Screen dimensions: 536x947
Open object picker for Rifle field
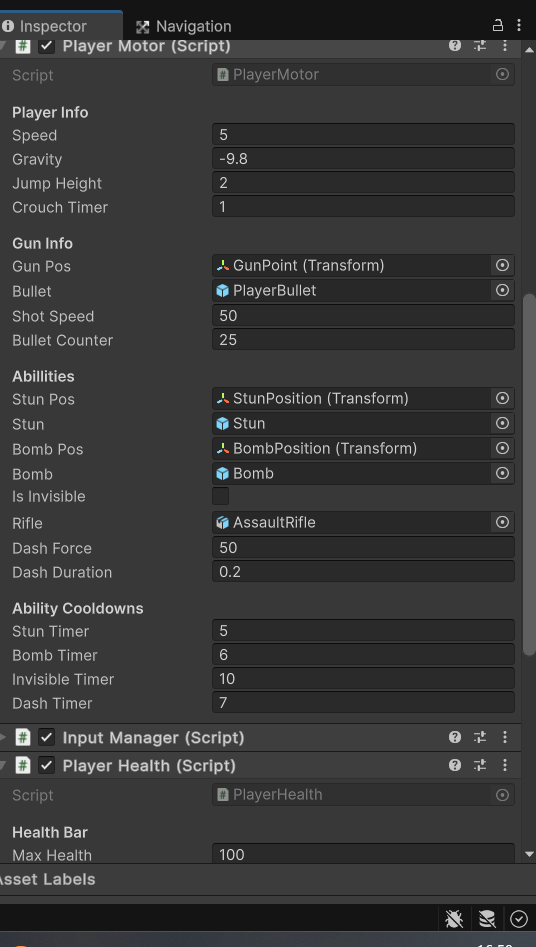502,522
